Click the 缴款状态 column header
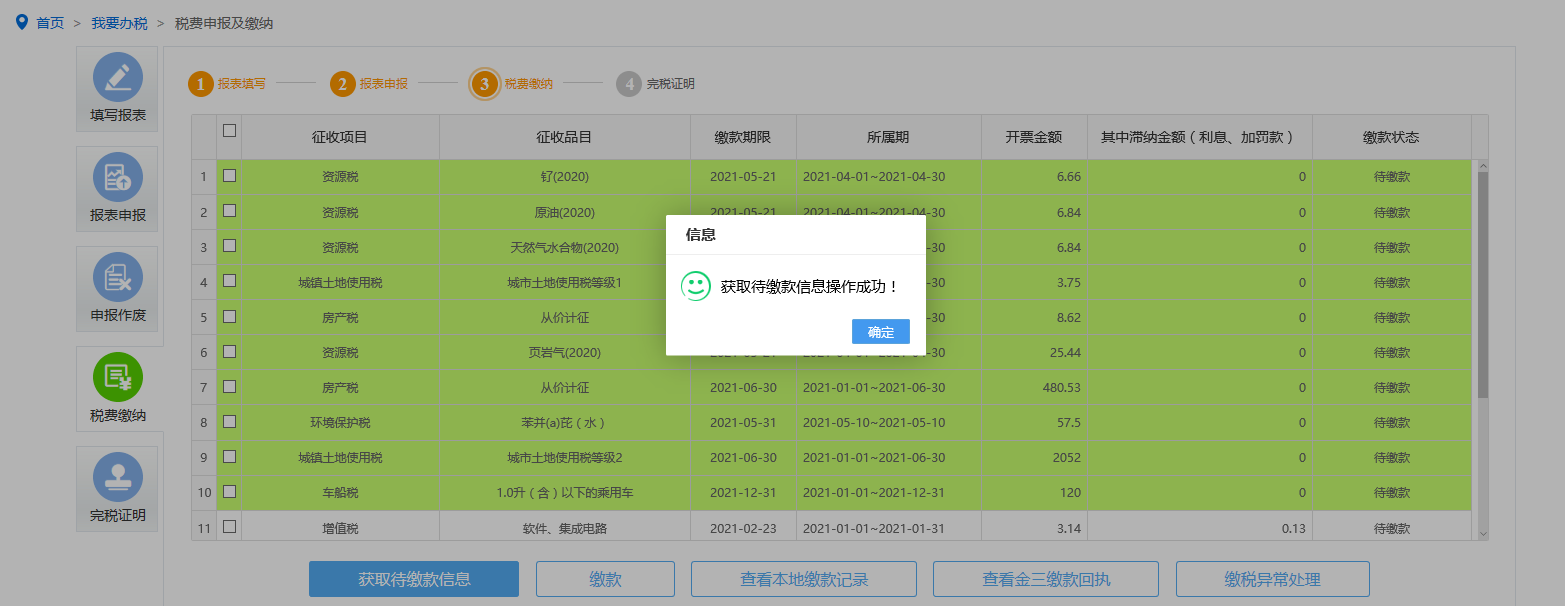 pyautogui.click(x=1391, y=137)
